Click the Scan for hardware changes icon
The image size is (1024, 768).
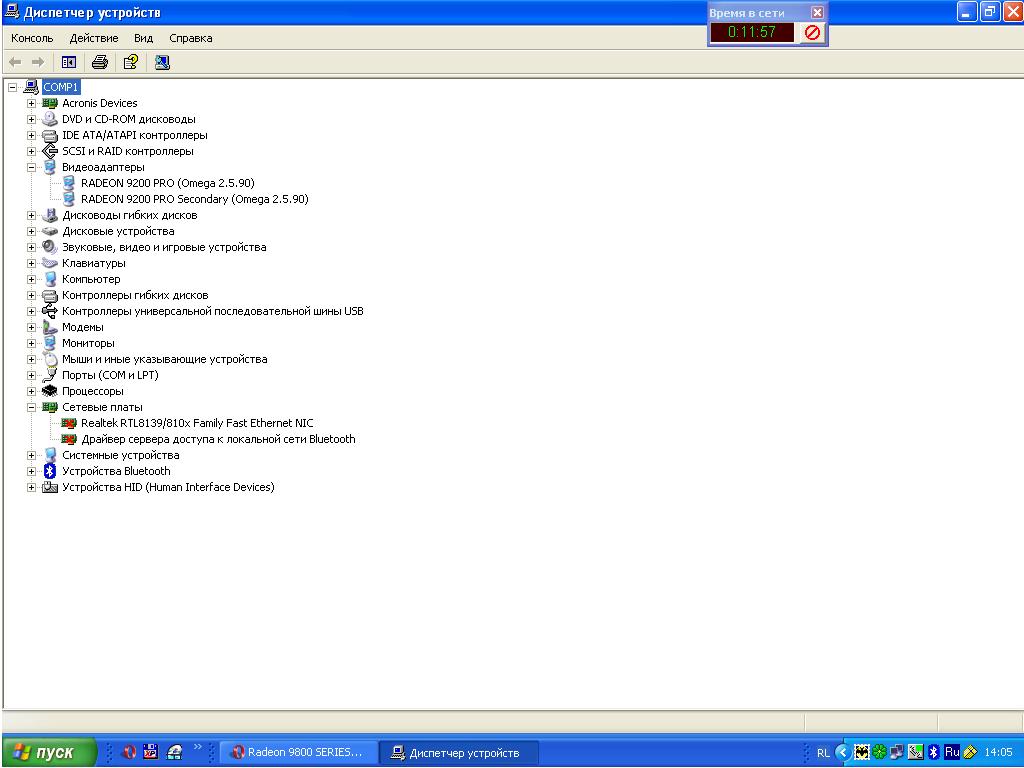tap(162, 62)
